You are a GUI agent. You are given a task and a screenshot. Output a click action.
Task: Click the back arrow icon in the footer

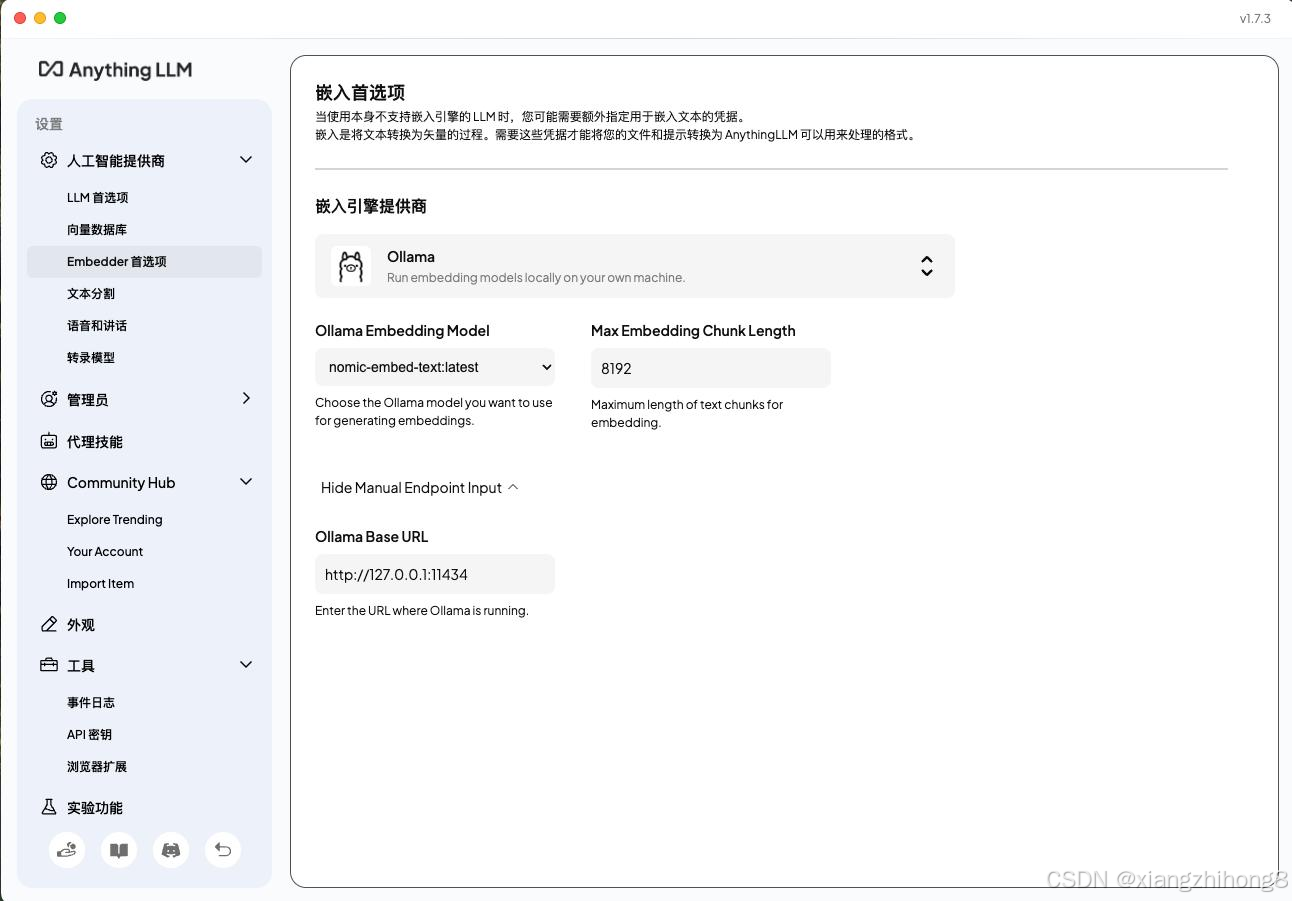tap(223, 850)
